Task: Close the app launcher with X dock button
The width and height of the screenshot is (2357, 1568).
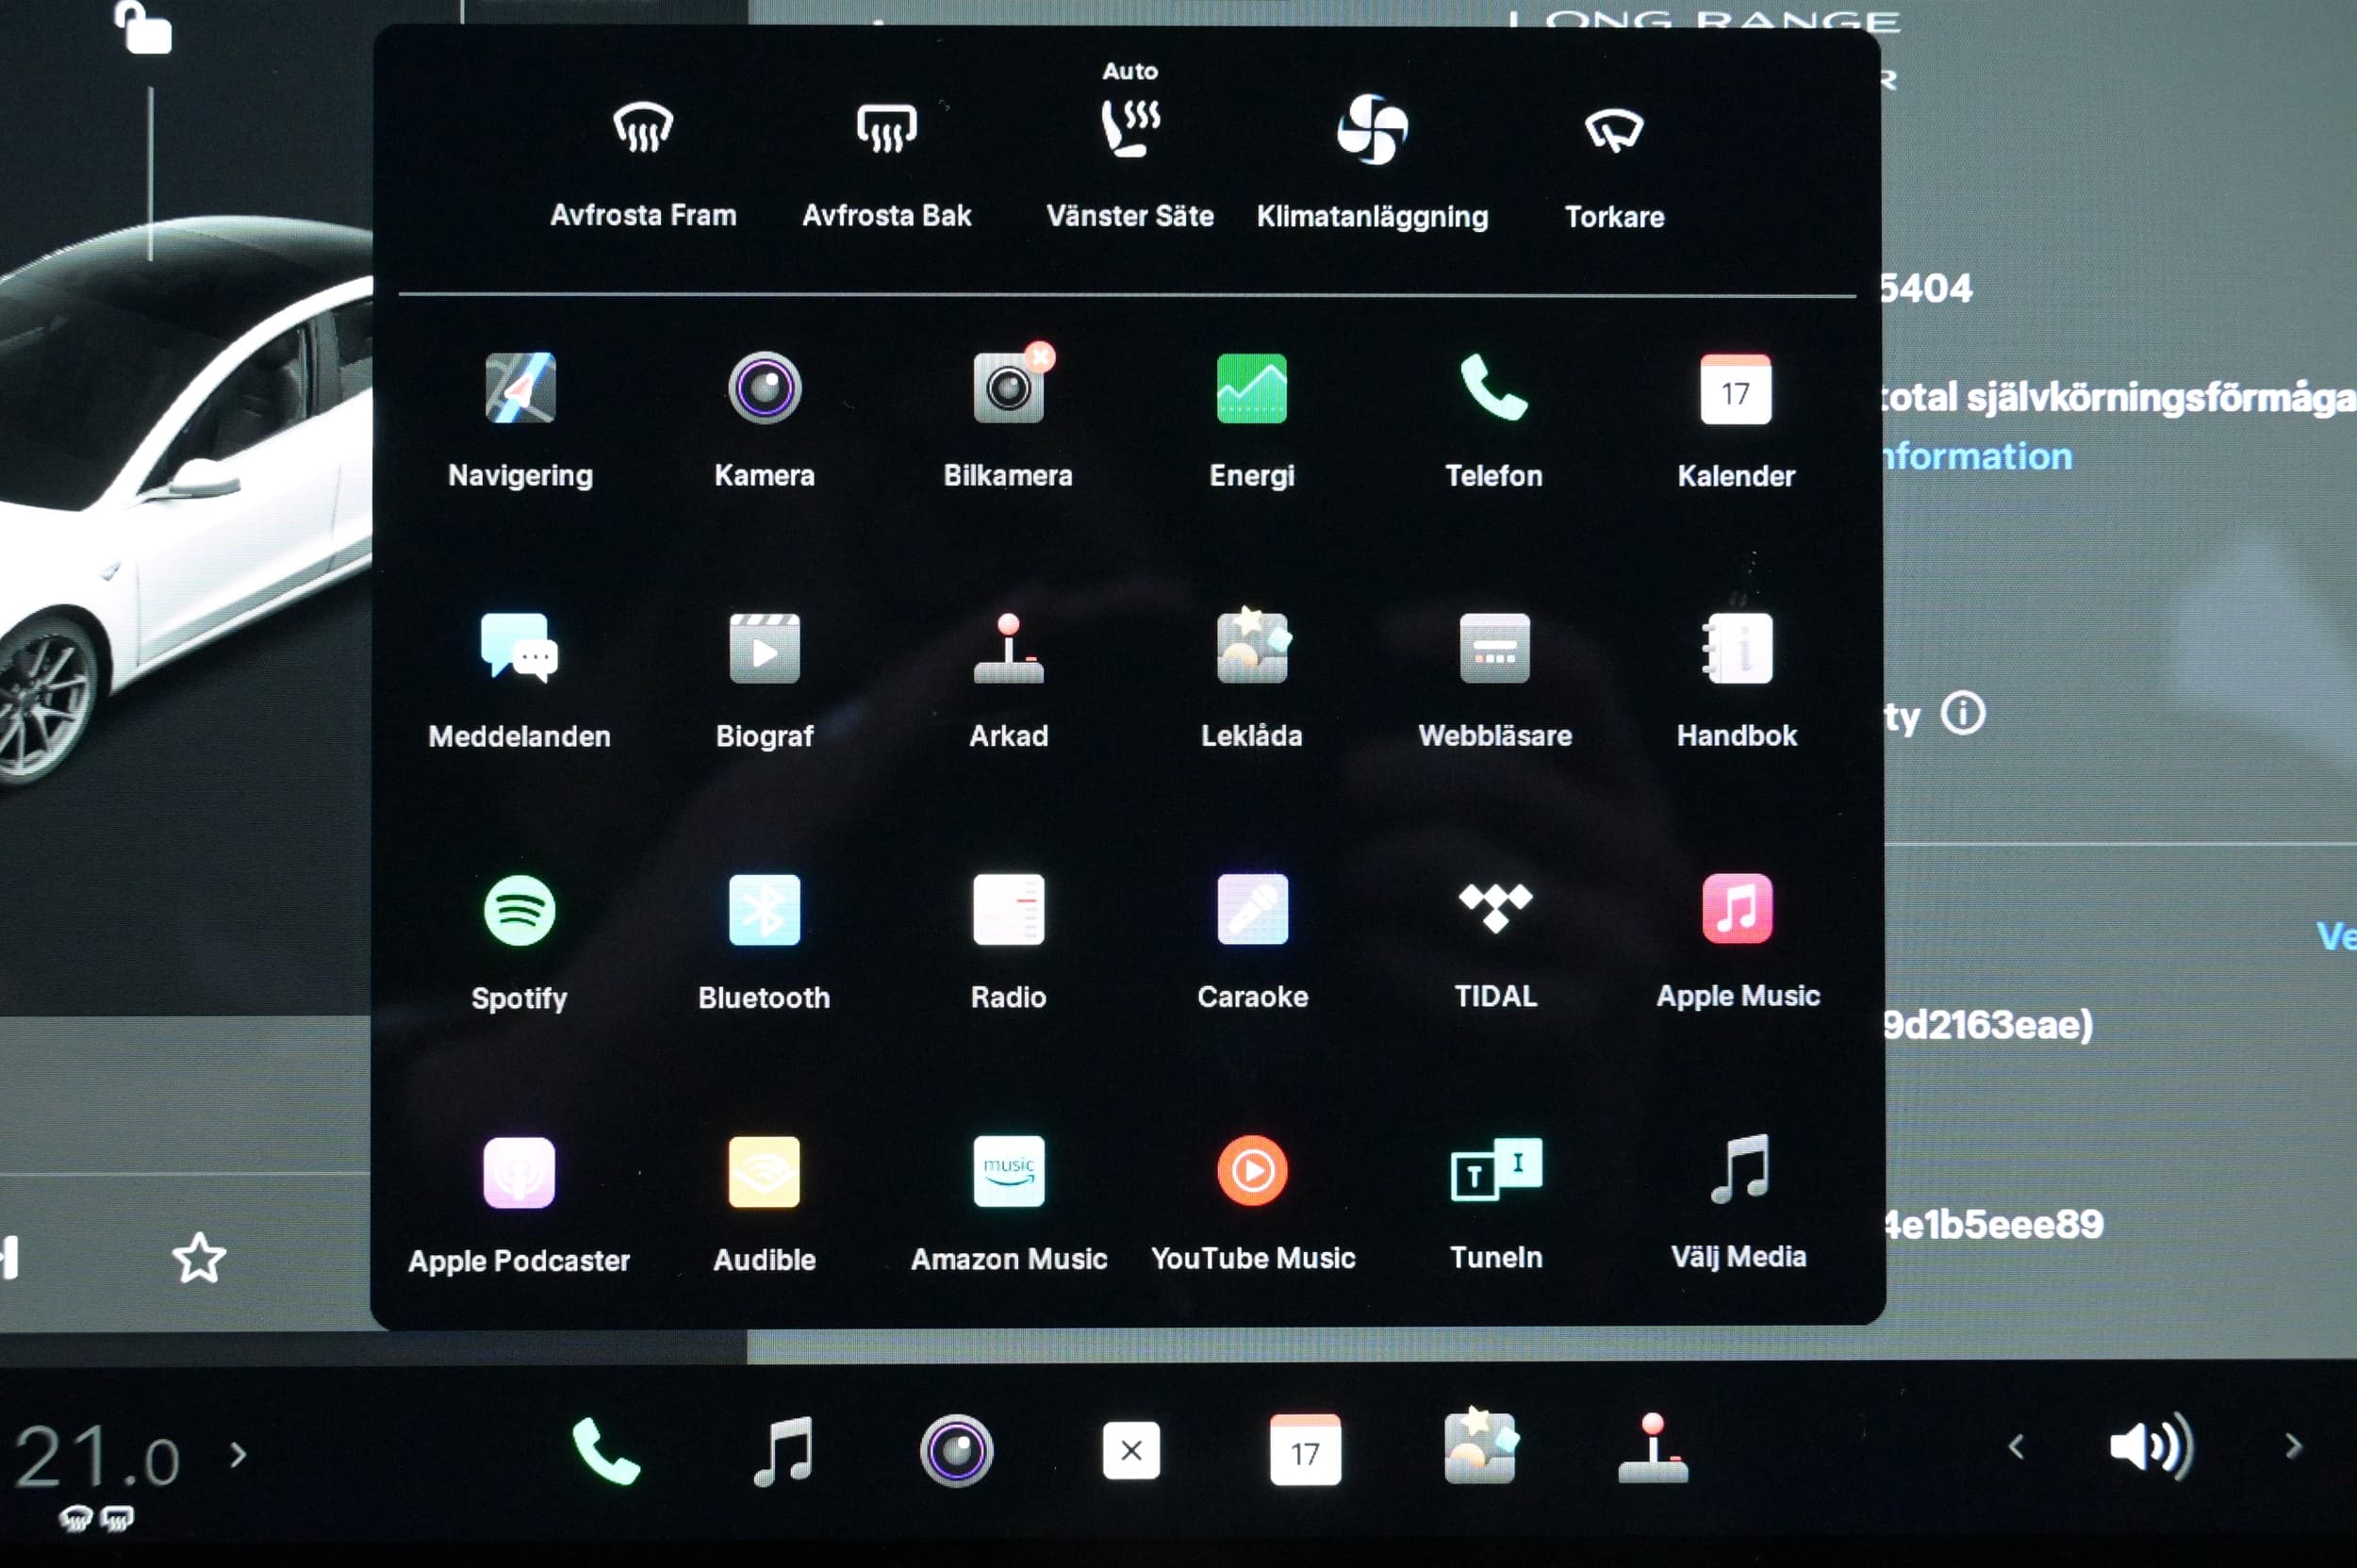Action: (x=1131, y=1449)
